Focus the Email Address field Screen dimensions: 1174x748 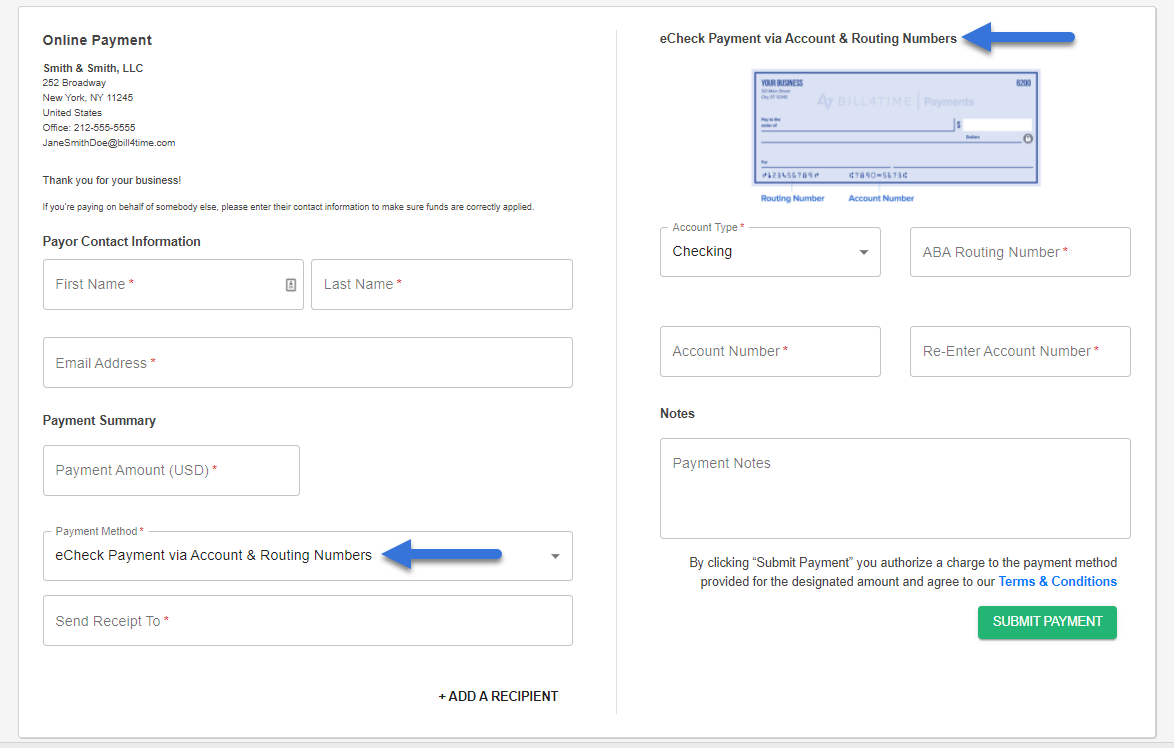[308, 362]
